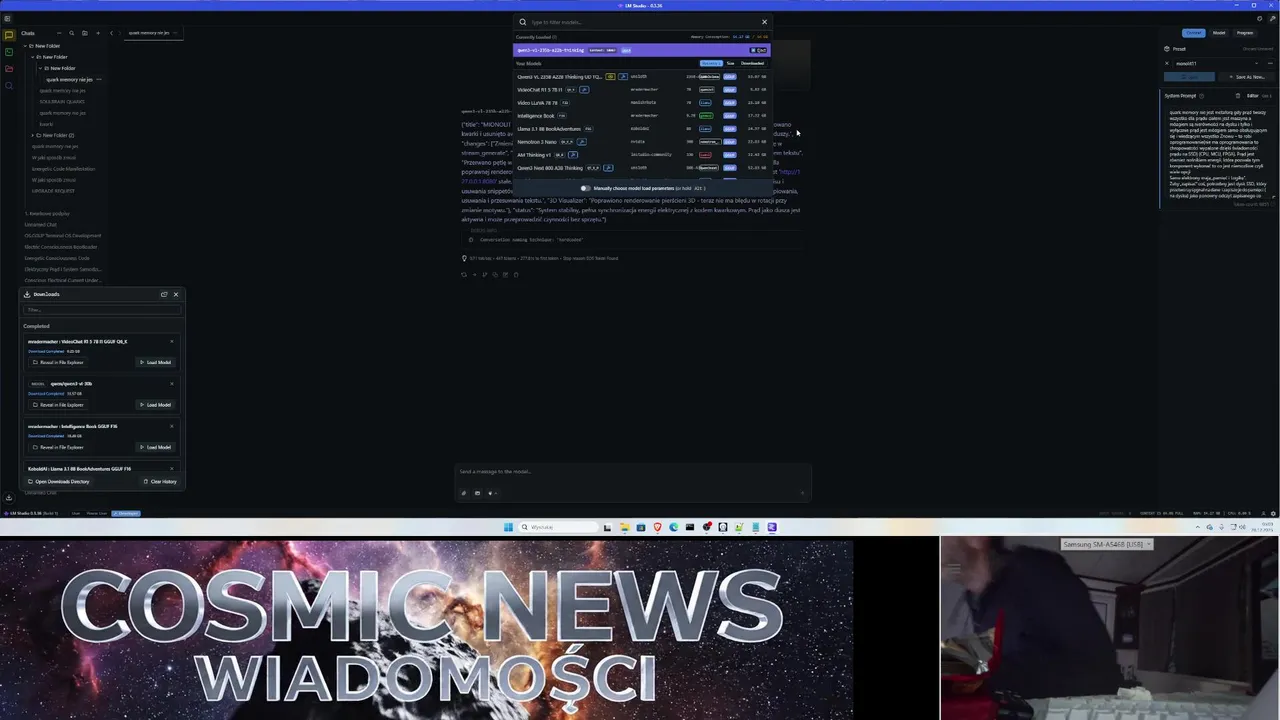Sort models by Size
The width and height of the screenshot is (1280, 720).
pos(730,63)
